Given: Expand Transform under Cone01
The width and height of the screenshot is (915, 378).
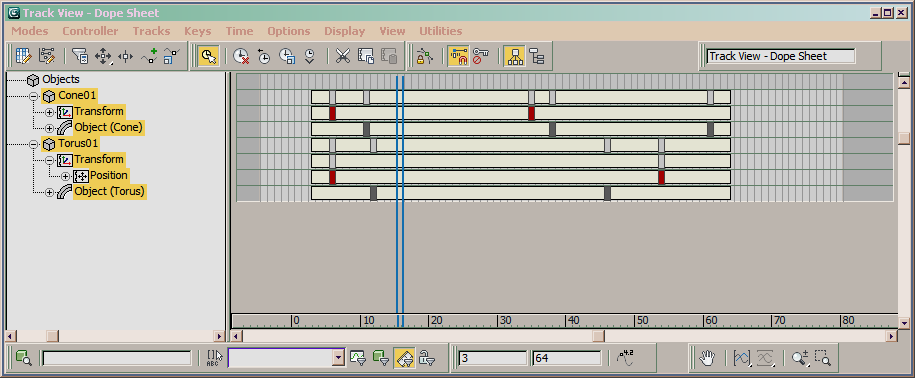Looking at the screenshot, I should point(49,112).
